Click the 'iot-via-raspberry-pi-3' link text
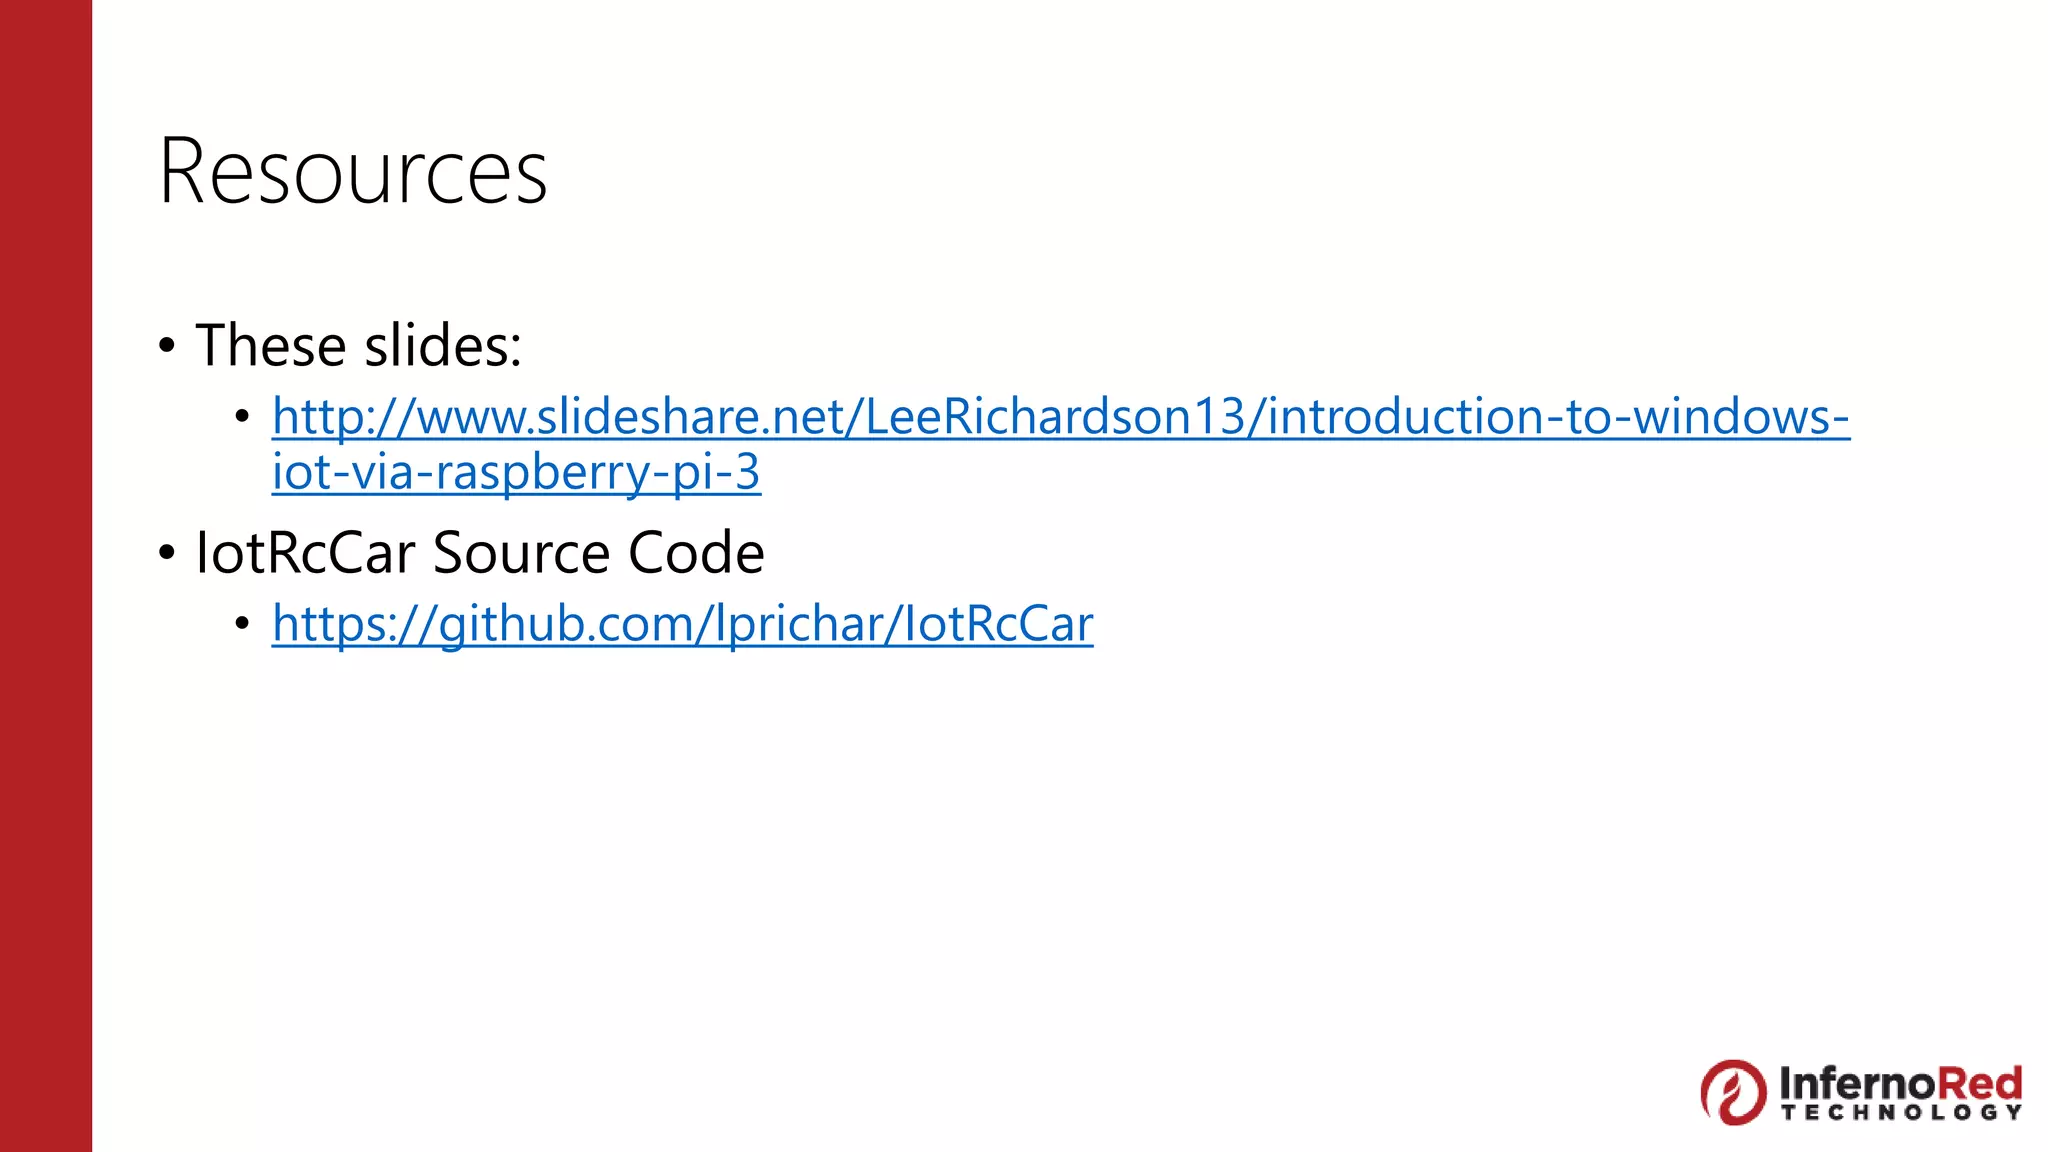The width and height of the screenshot is (2048, 1152). coord(516,472)
